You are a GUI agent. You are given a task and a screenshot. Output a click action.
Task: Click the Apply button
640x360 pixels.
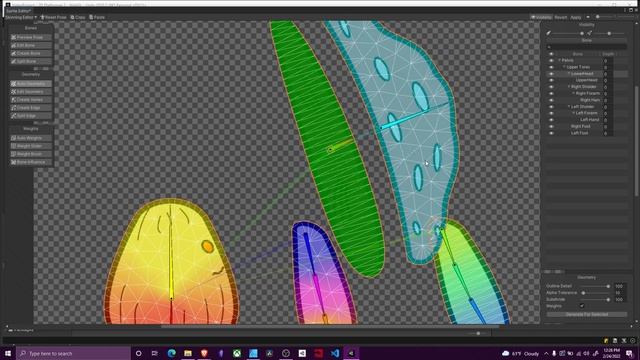pyautogui.click(x=576, y=17)
